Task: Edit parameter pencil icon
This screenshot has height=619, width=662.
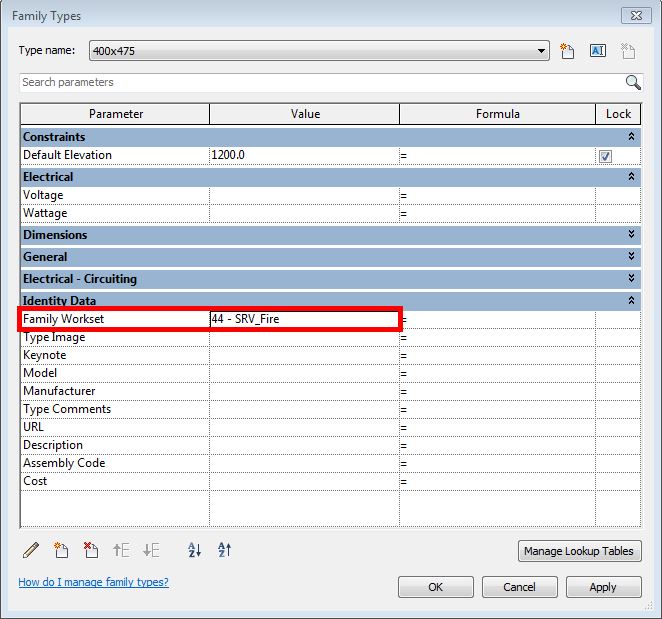Action: tap(31, 550)
